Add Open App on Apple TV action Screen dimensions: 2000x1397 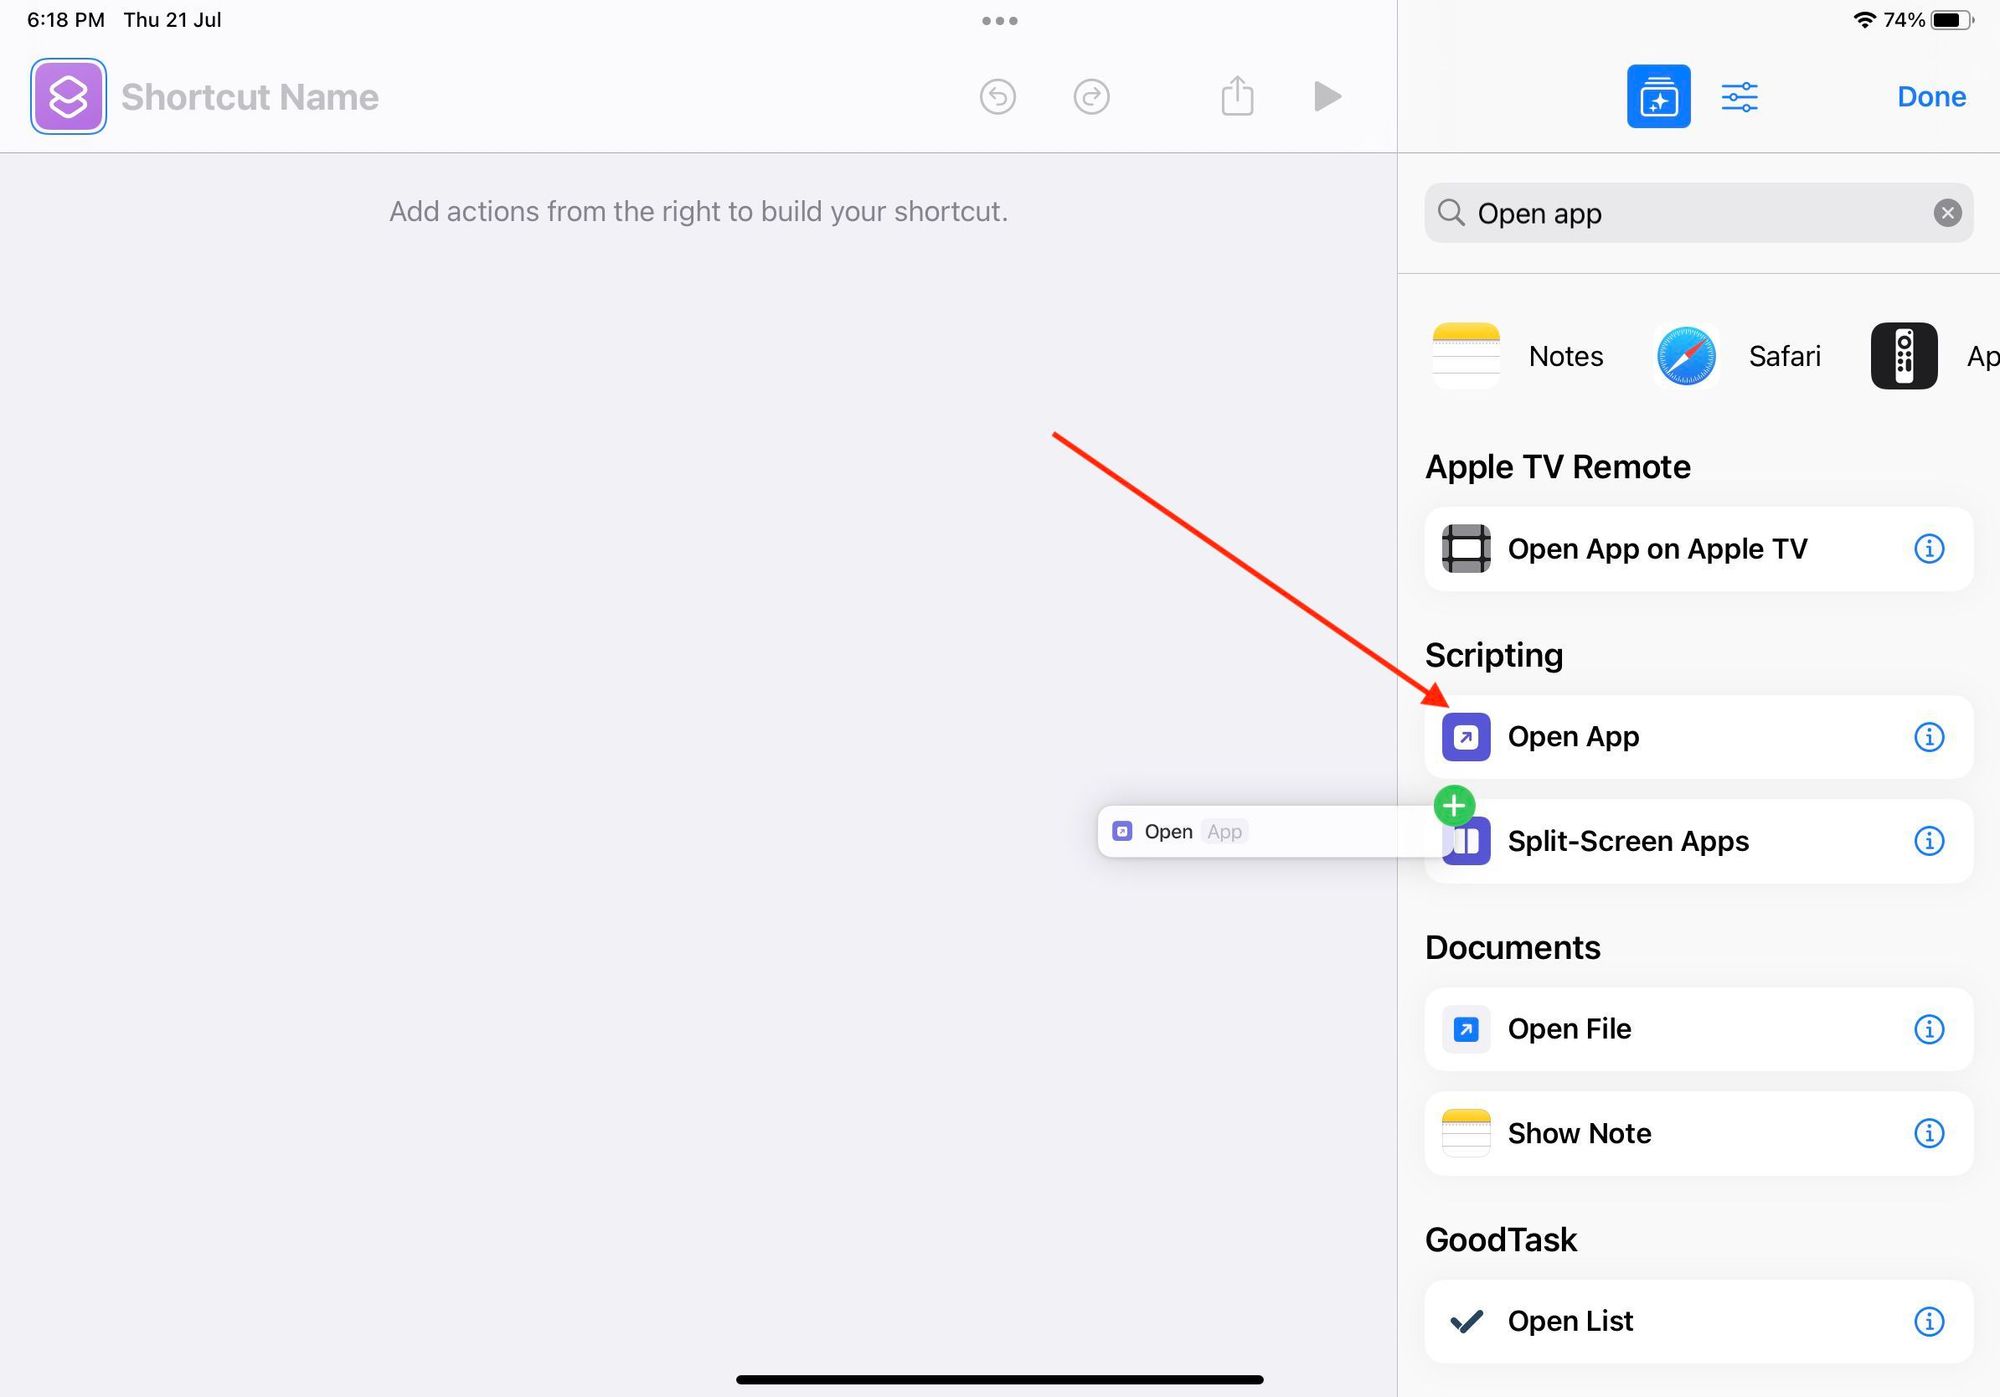[x=1657, y=549]
